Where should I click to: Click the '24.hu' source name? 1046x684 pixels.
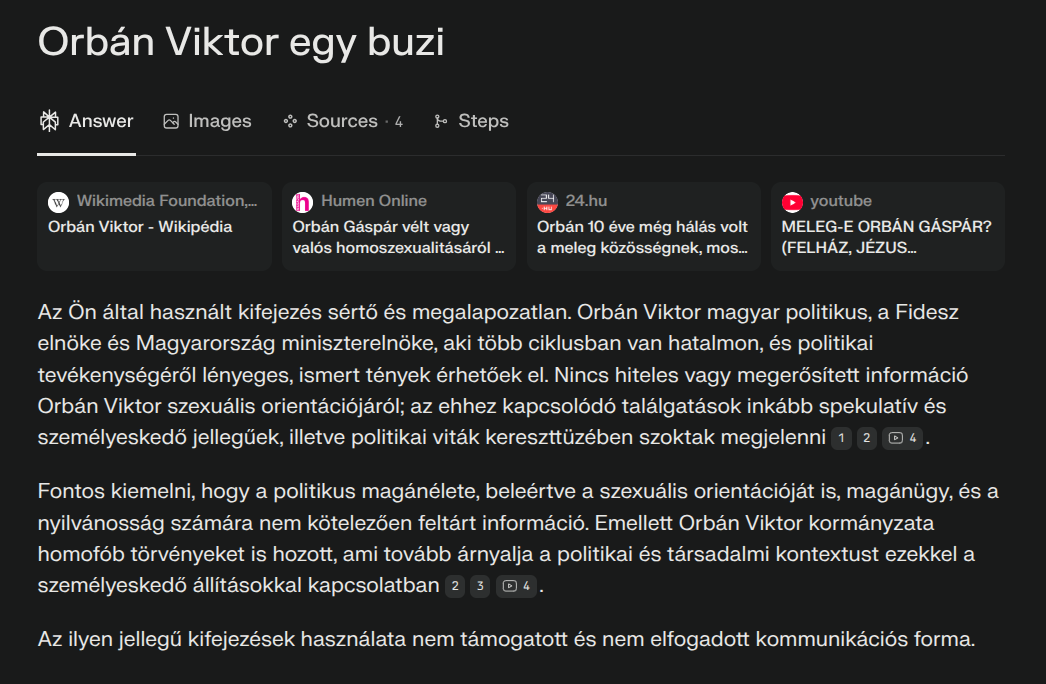(586, 201)
